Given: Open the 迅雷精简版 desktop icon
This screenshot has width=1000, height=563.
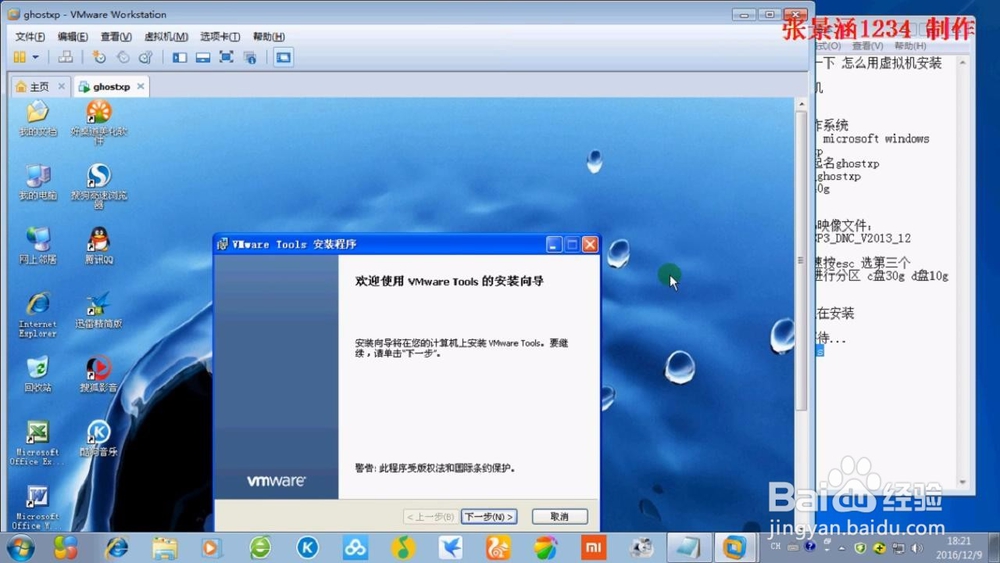Looking at the screenshot, I should pyautogui.click(x=99, y=311).
